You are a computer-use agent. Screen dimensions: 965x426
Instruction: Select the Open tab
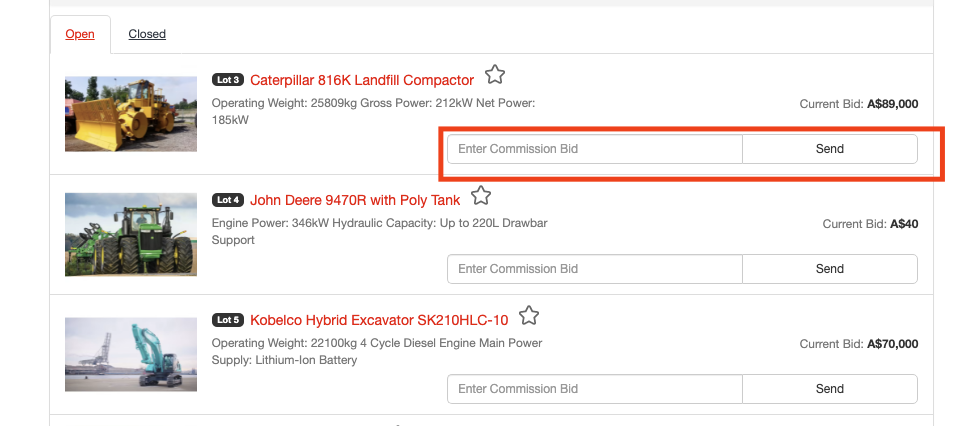[x=80, y=34]
